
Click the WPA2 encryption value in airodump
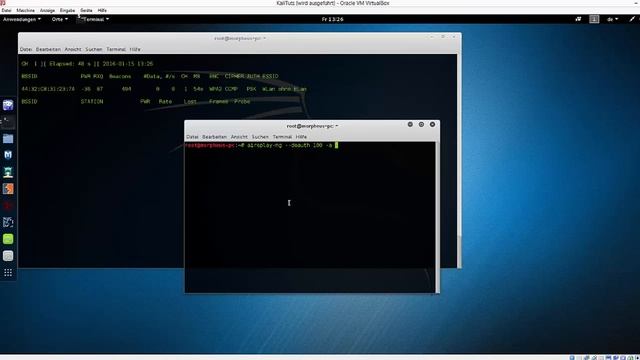216,89
